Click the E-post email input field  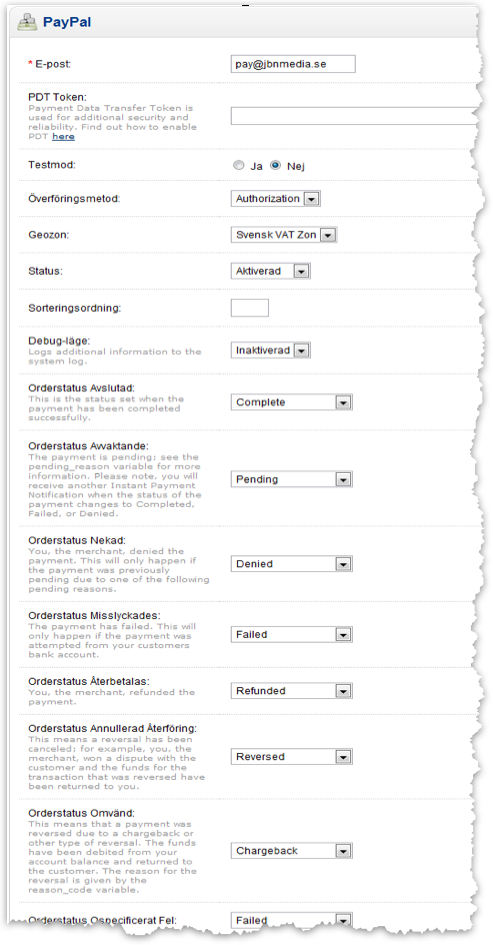point(293,63)
